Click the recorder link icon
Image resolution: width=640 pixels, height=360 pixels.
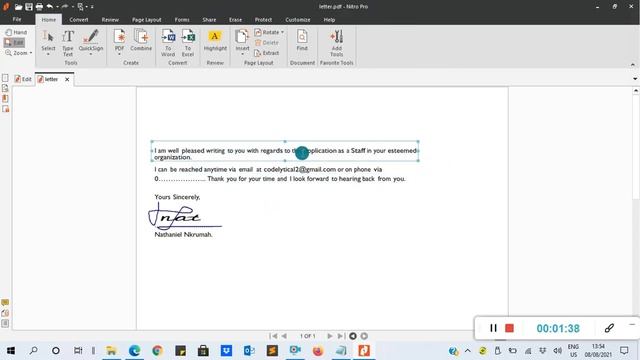tap(609, 328)
